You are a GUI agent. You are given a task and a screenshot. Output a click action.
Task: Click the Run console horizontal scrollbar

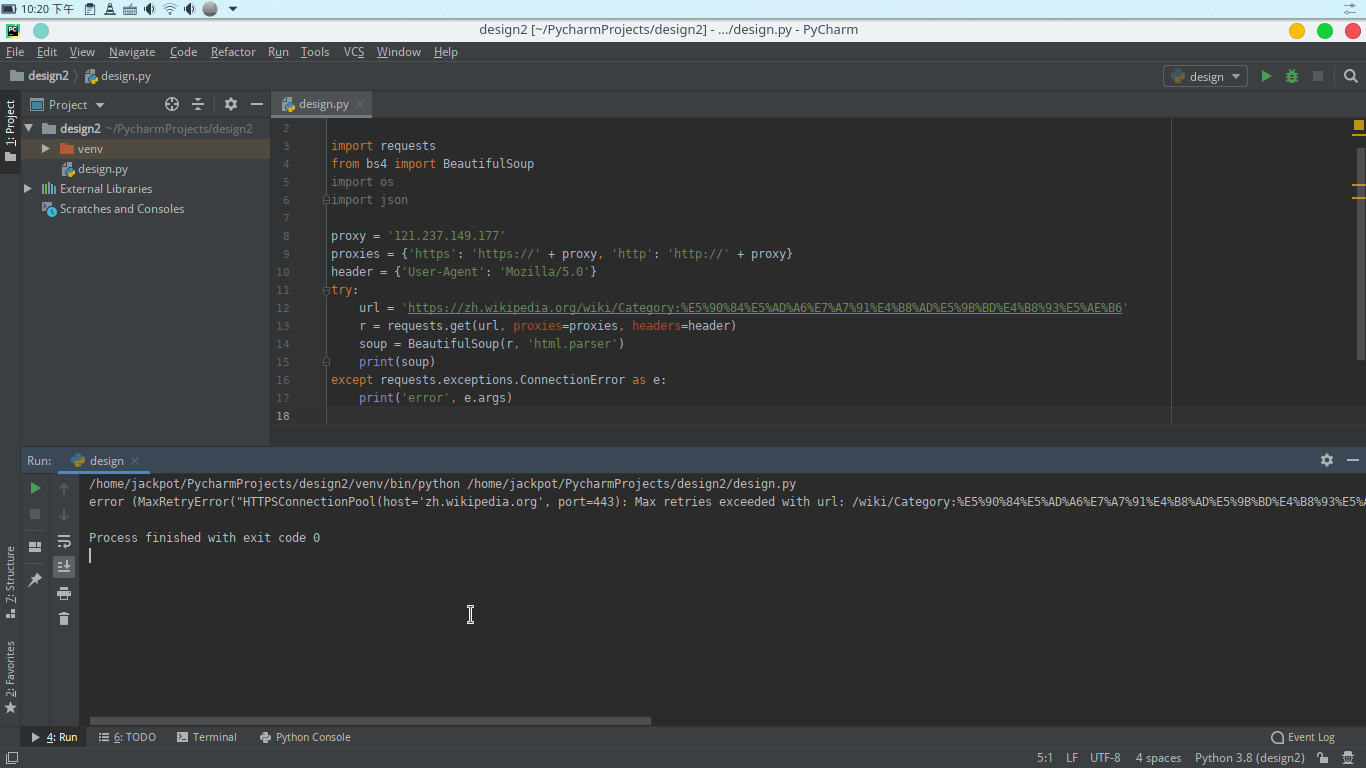click(370, 720)
